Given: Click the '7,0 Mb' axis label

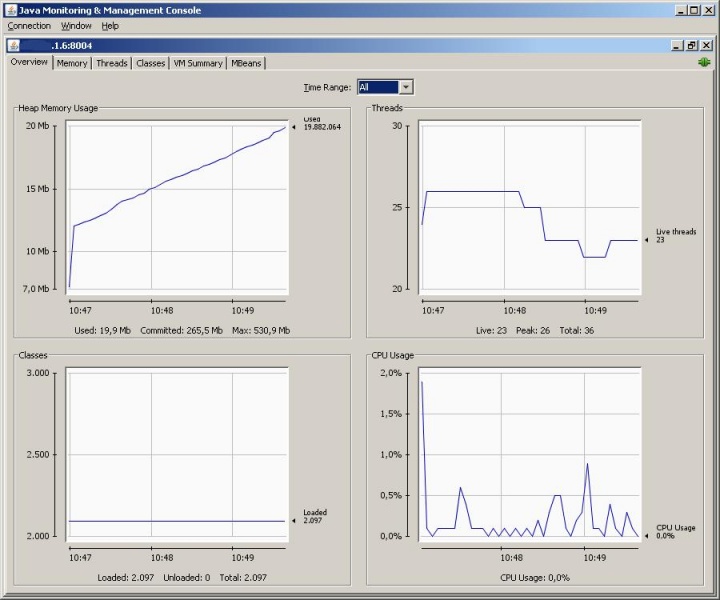Looking at the screenshot, I should coord(36,289).
